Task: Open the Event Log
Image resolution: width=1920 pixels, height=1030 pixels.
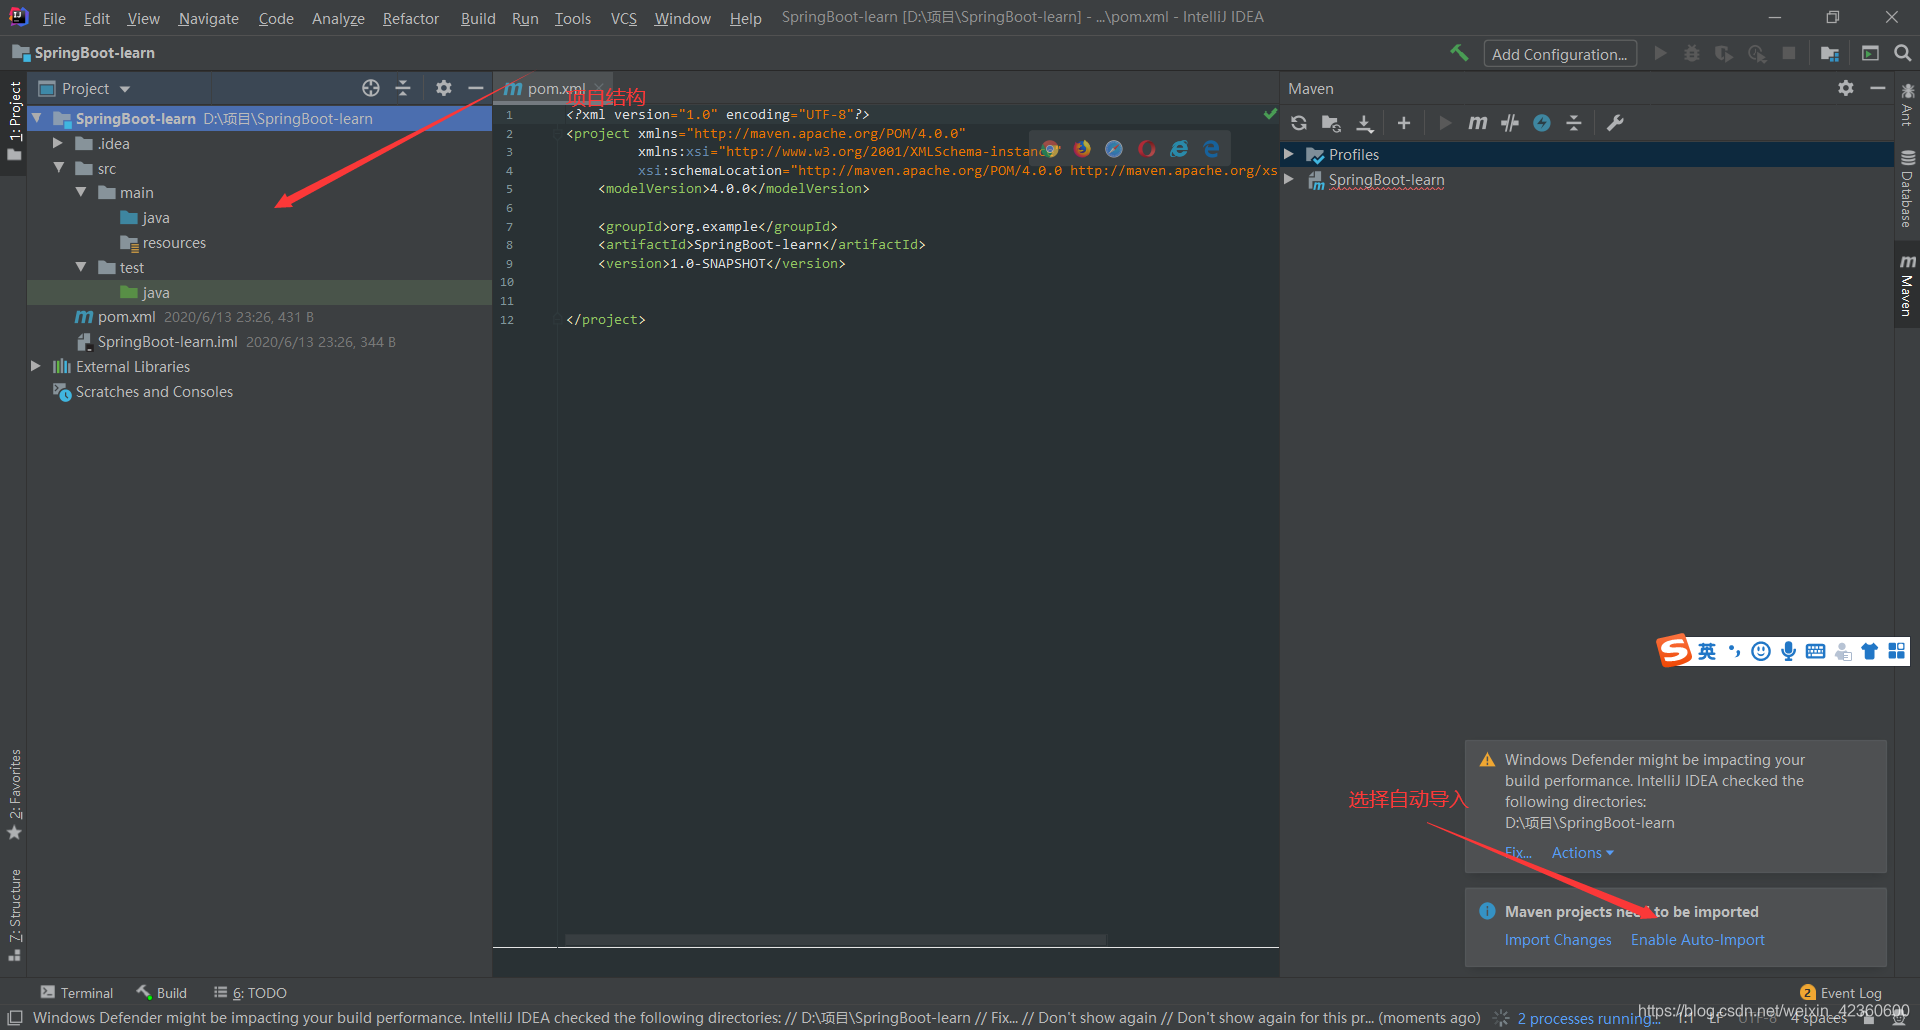Action: point(1840,993)
